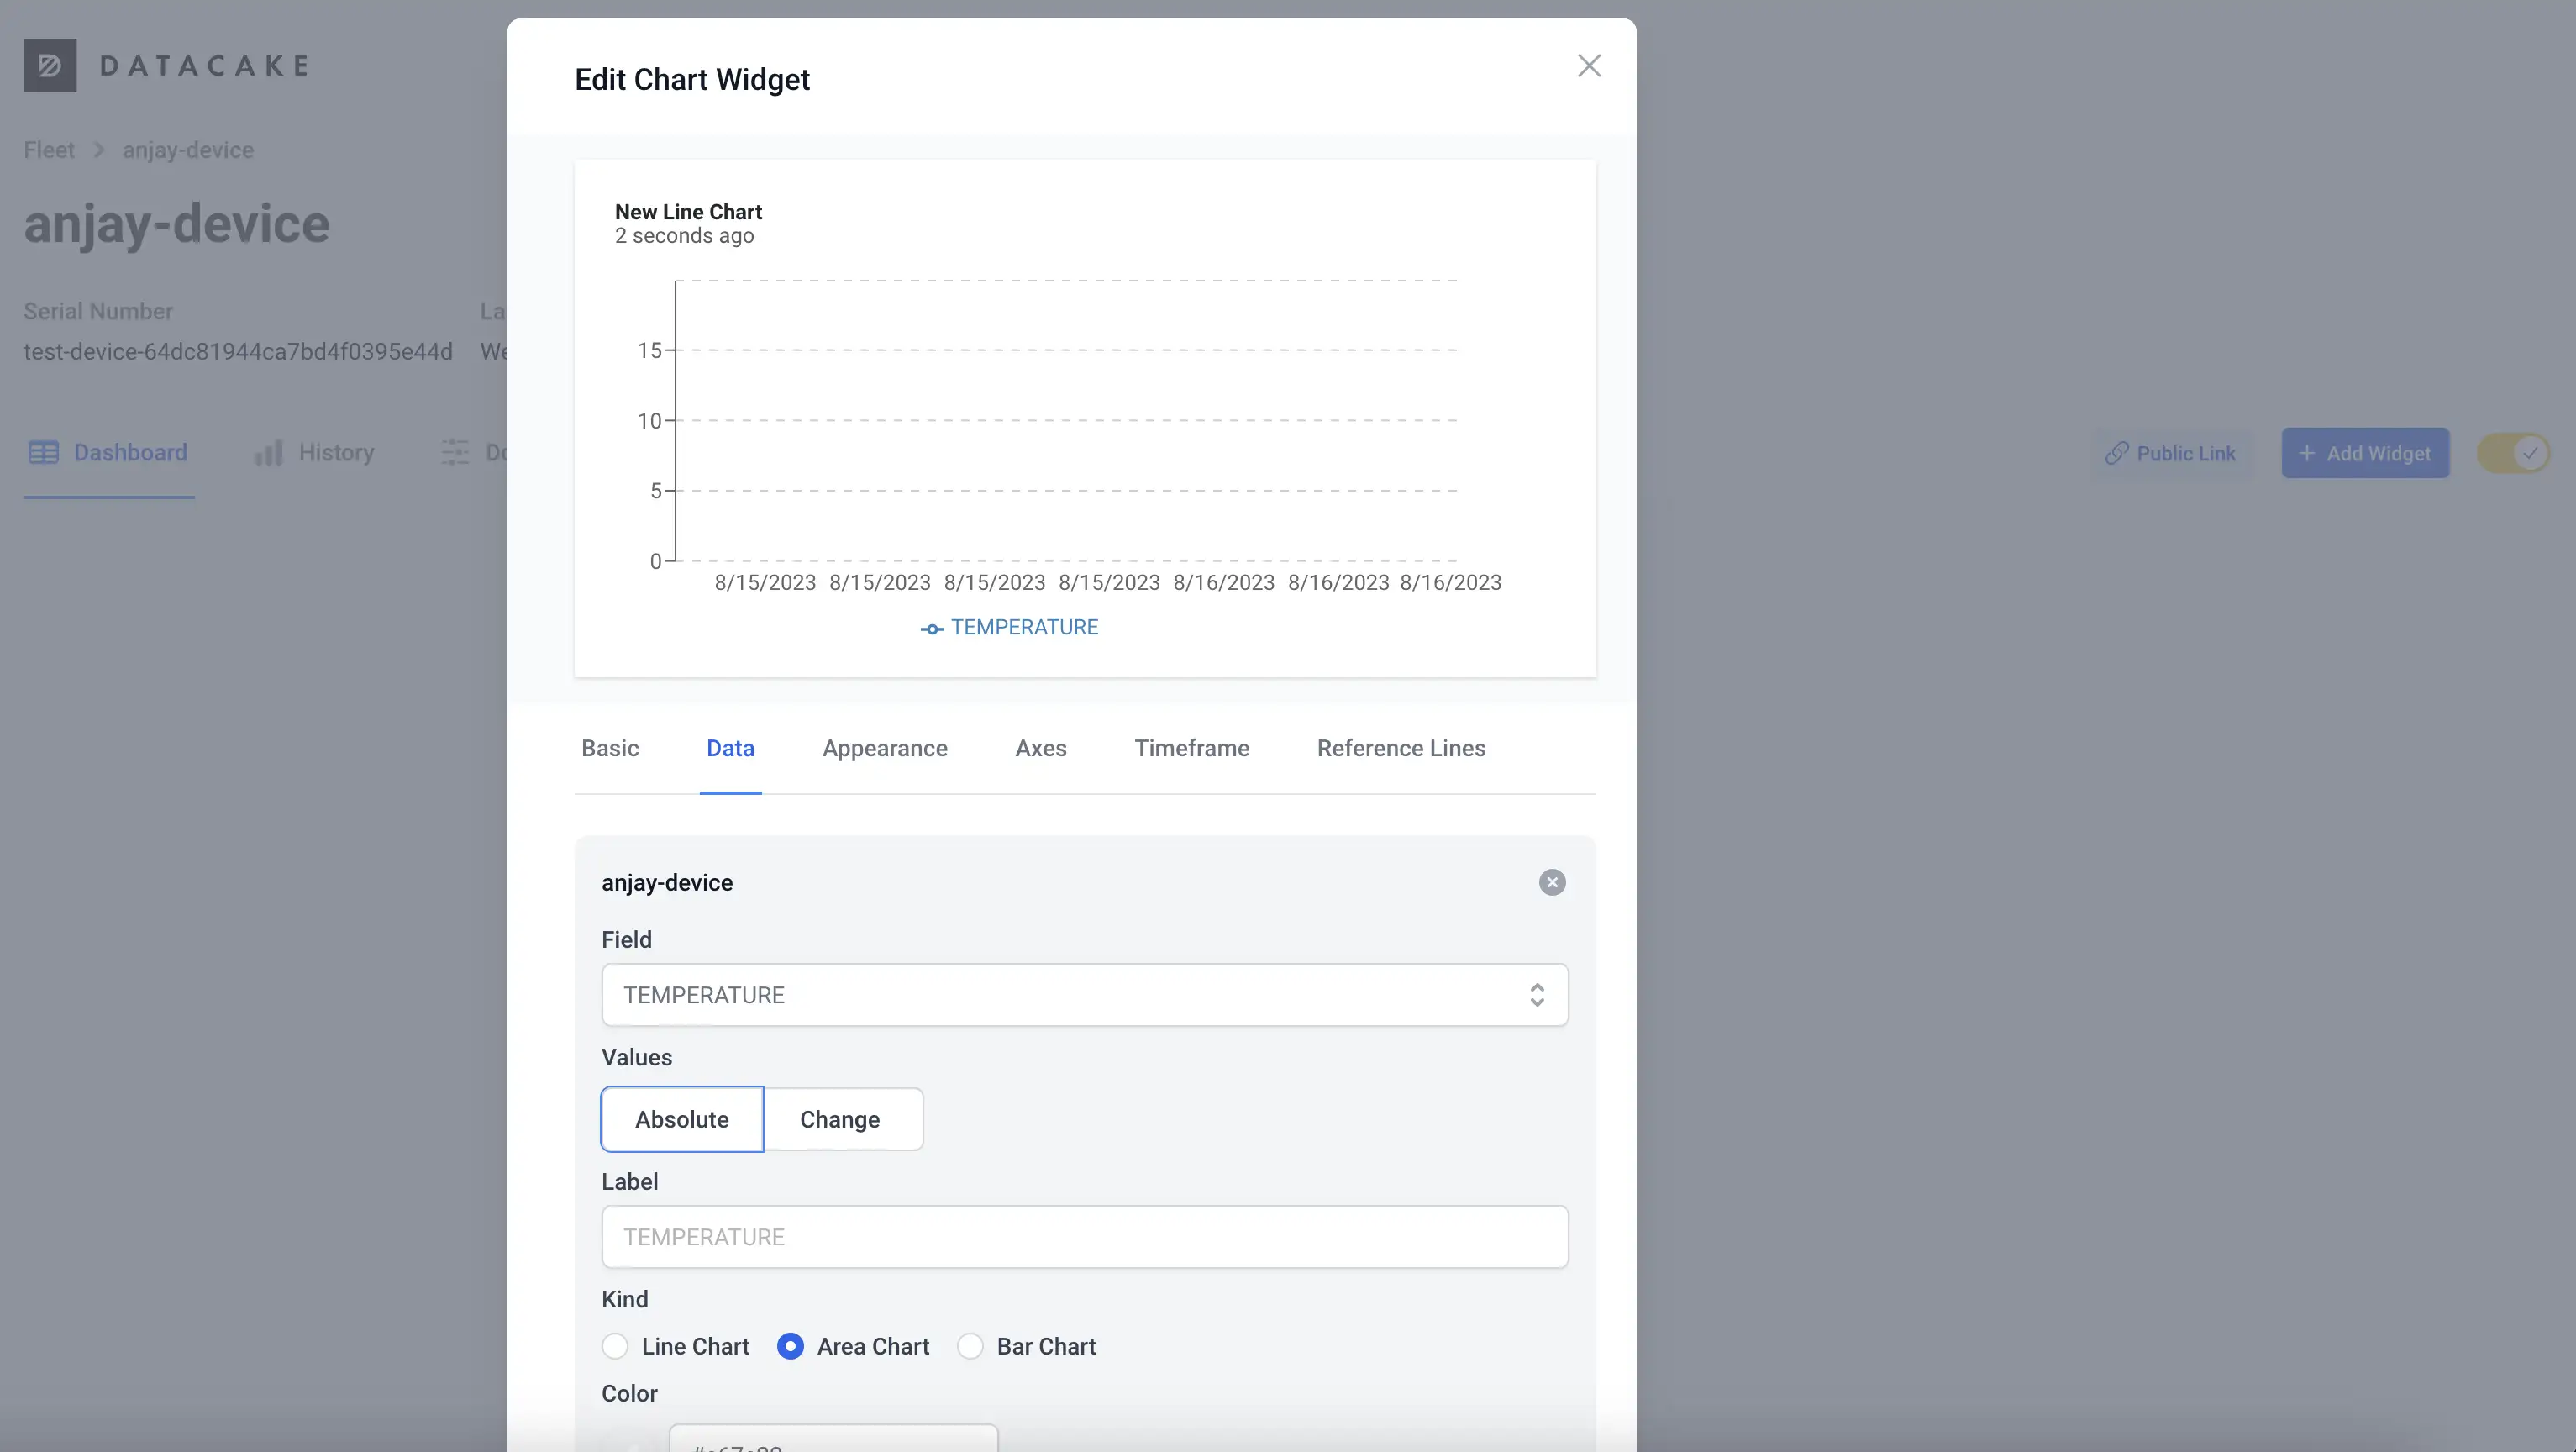
Task: Click the '2 seconds ago' timestamp
Action: point(684,236)
